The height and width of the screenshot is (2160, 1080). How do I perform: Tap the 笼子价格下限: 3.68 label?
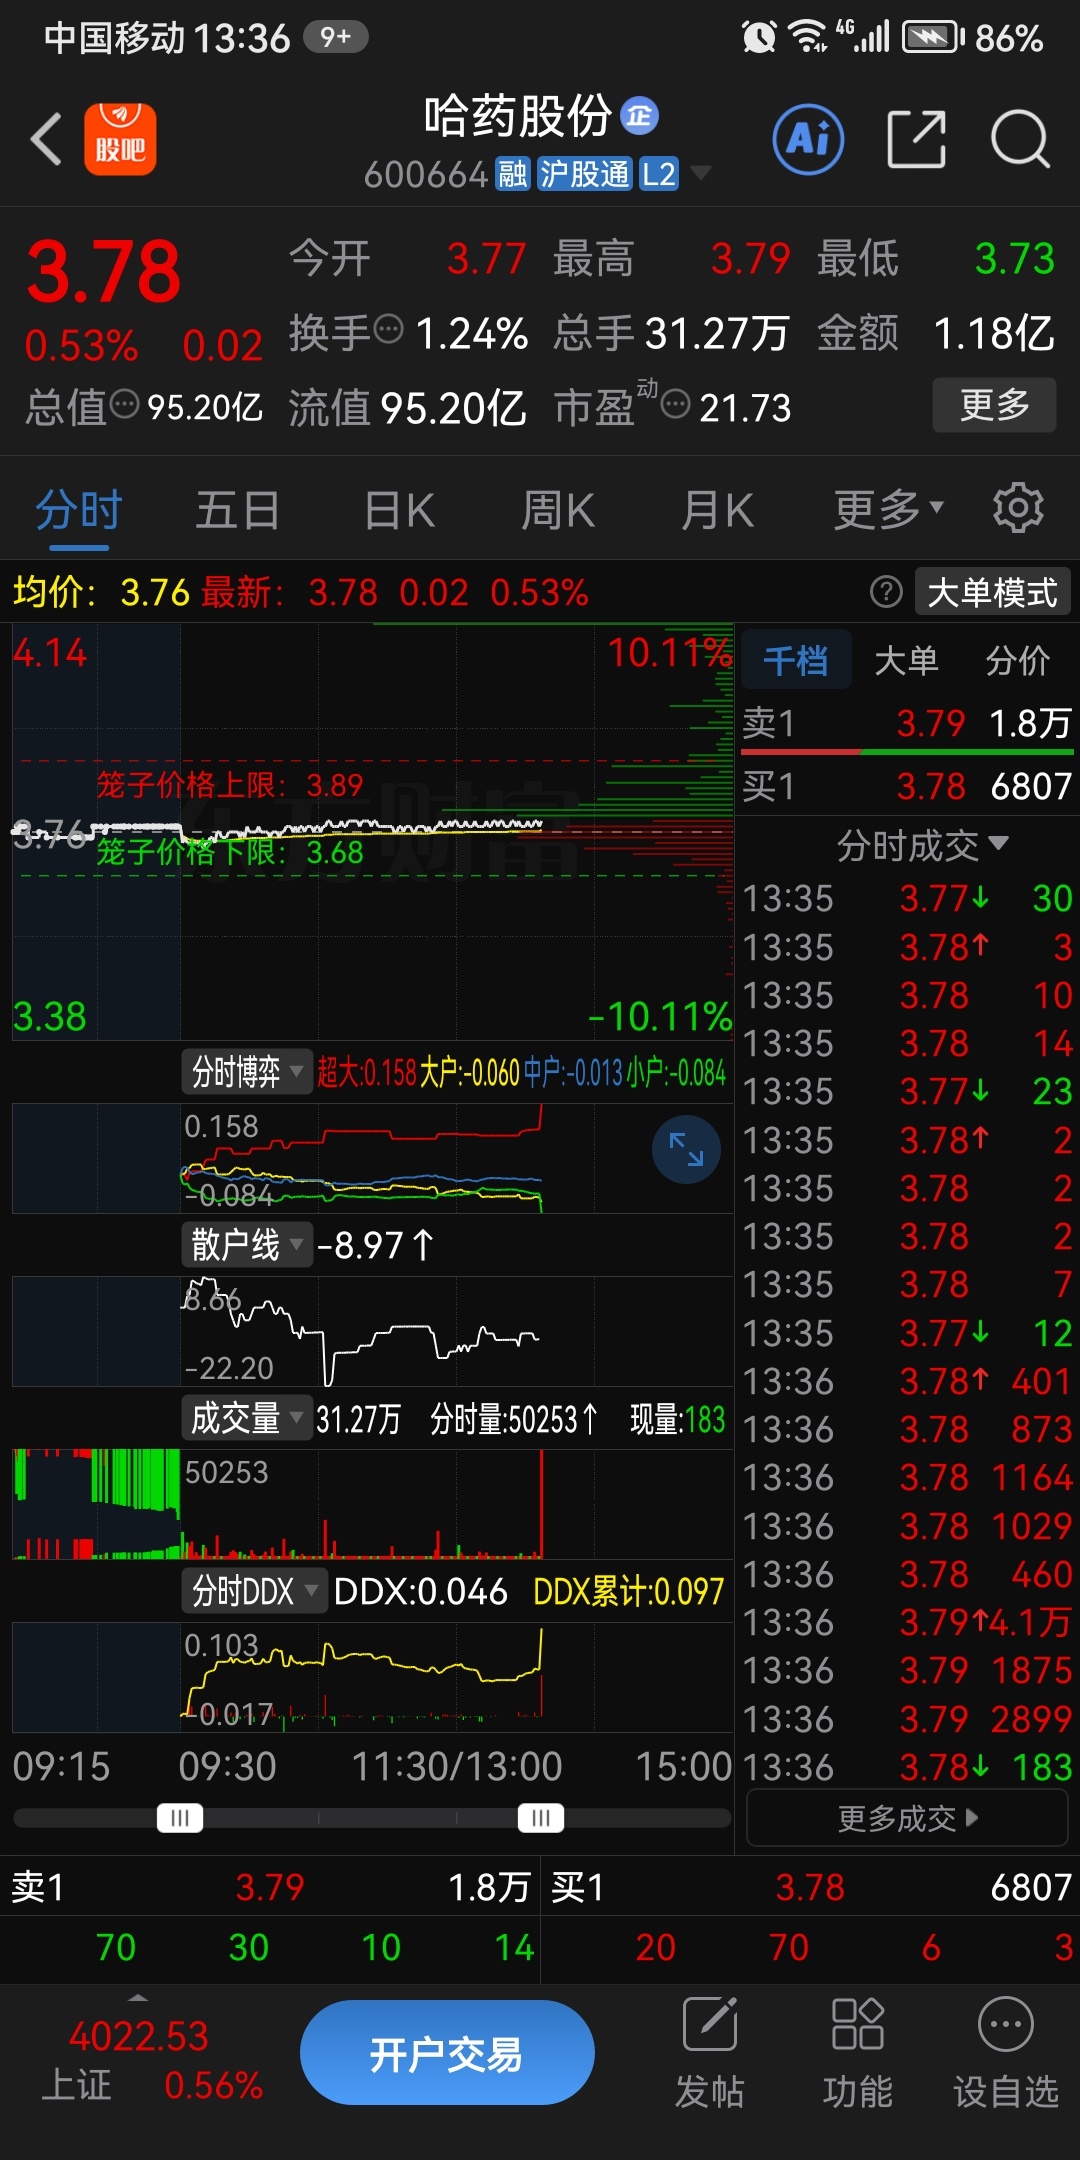[229, 852]
